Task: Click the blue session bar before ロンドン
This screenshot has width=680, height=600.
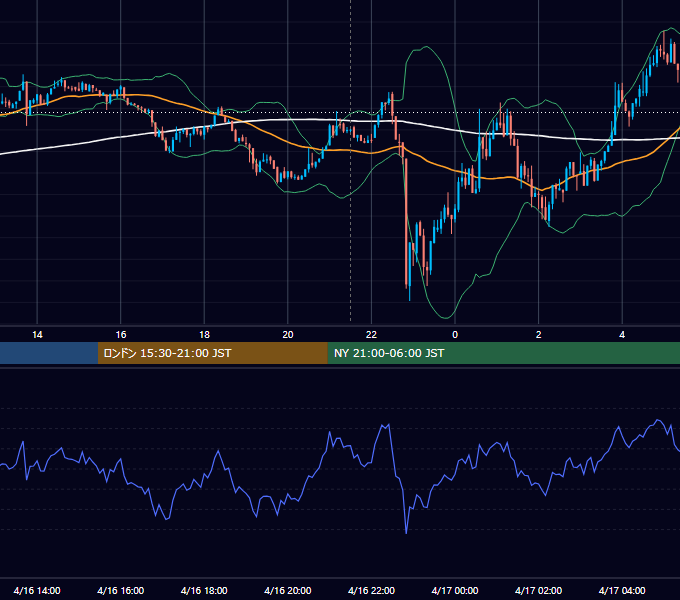Action: (49, 353)
